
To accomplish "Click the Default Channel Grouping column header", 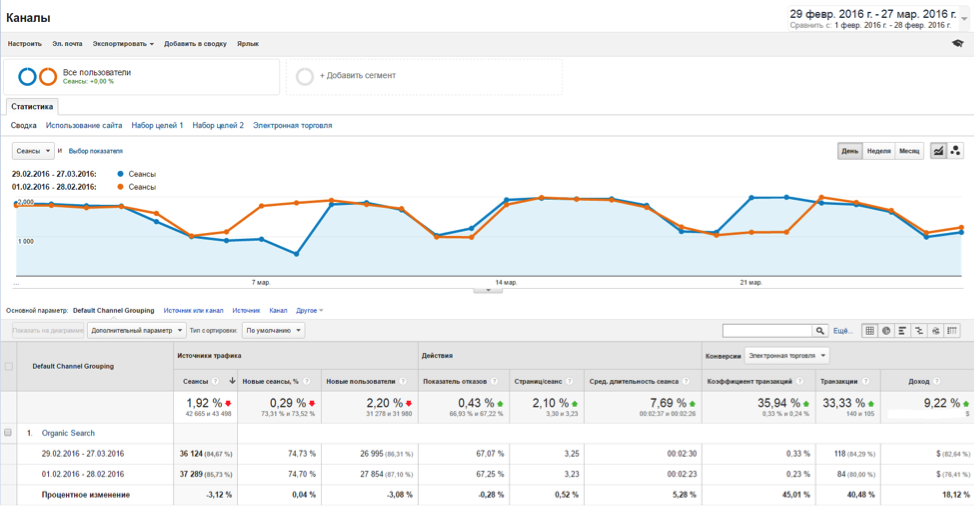I will pyautogui.click(x=73, y=366).
